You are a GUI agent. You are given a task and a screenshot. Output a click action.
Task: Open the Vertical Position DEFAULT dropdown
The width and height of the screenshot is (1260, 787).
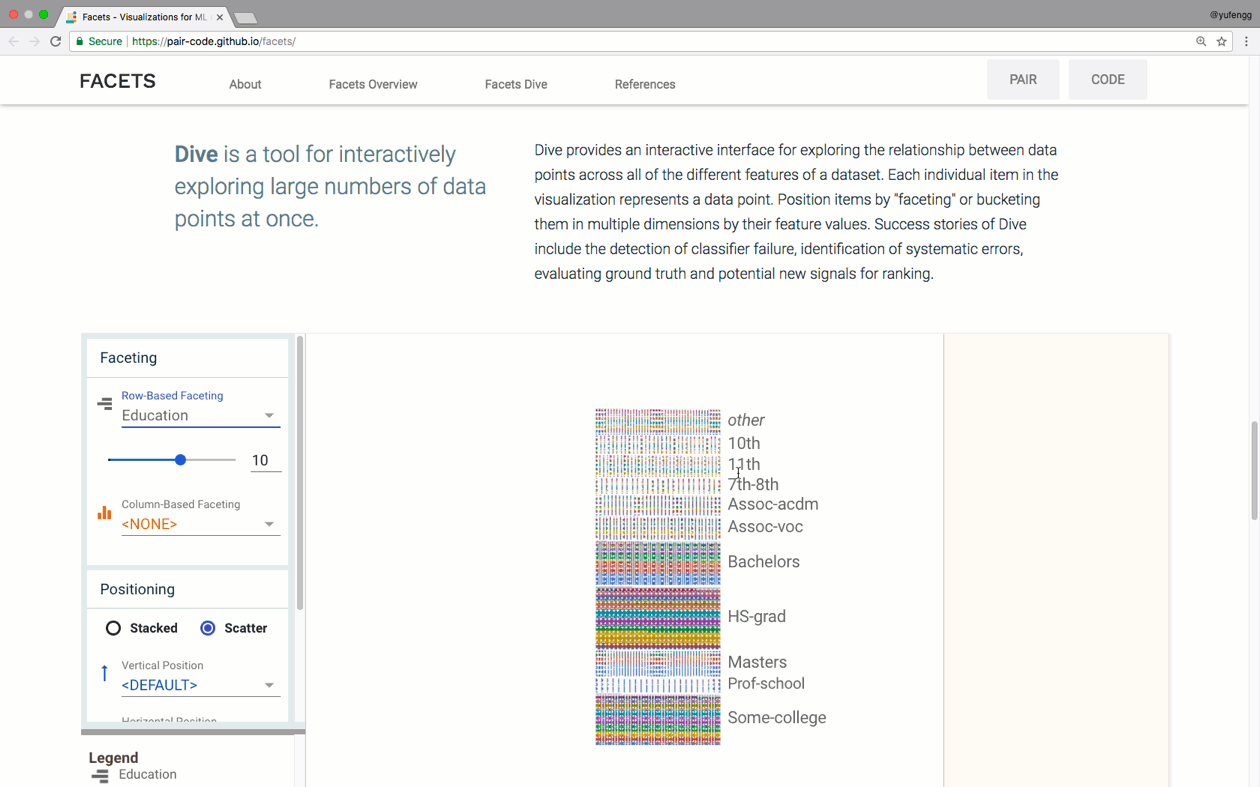pyautogui.click(x=198, y=684)
